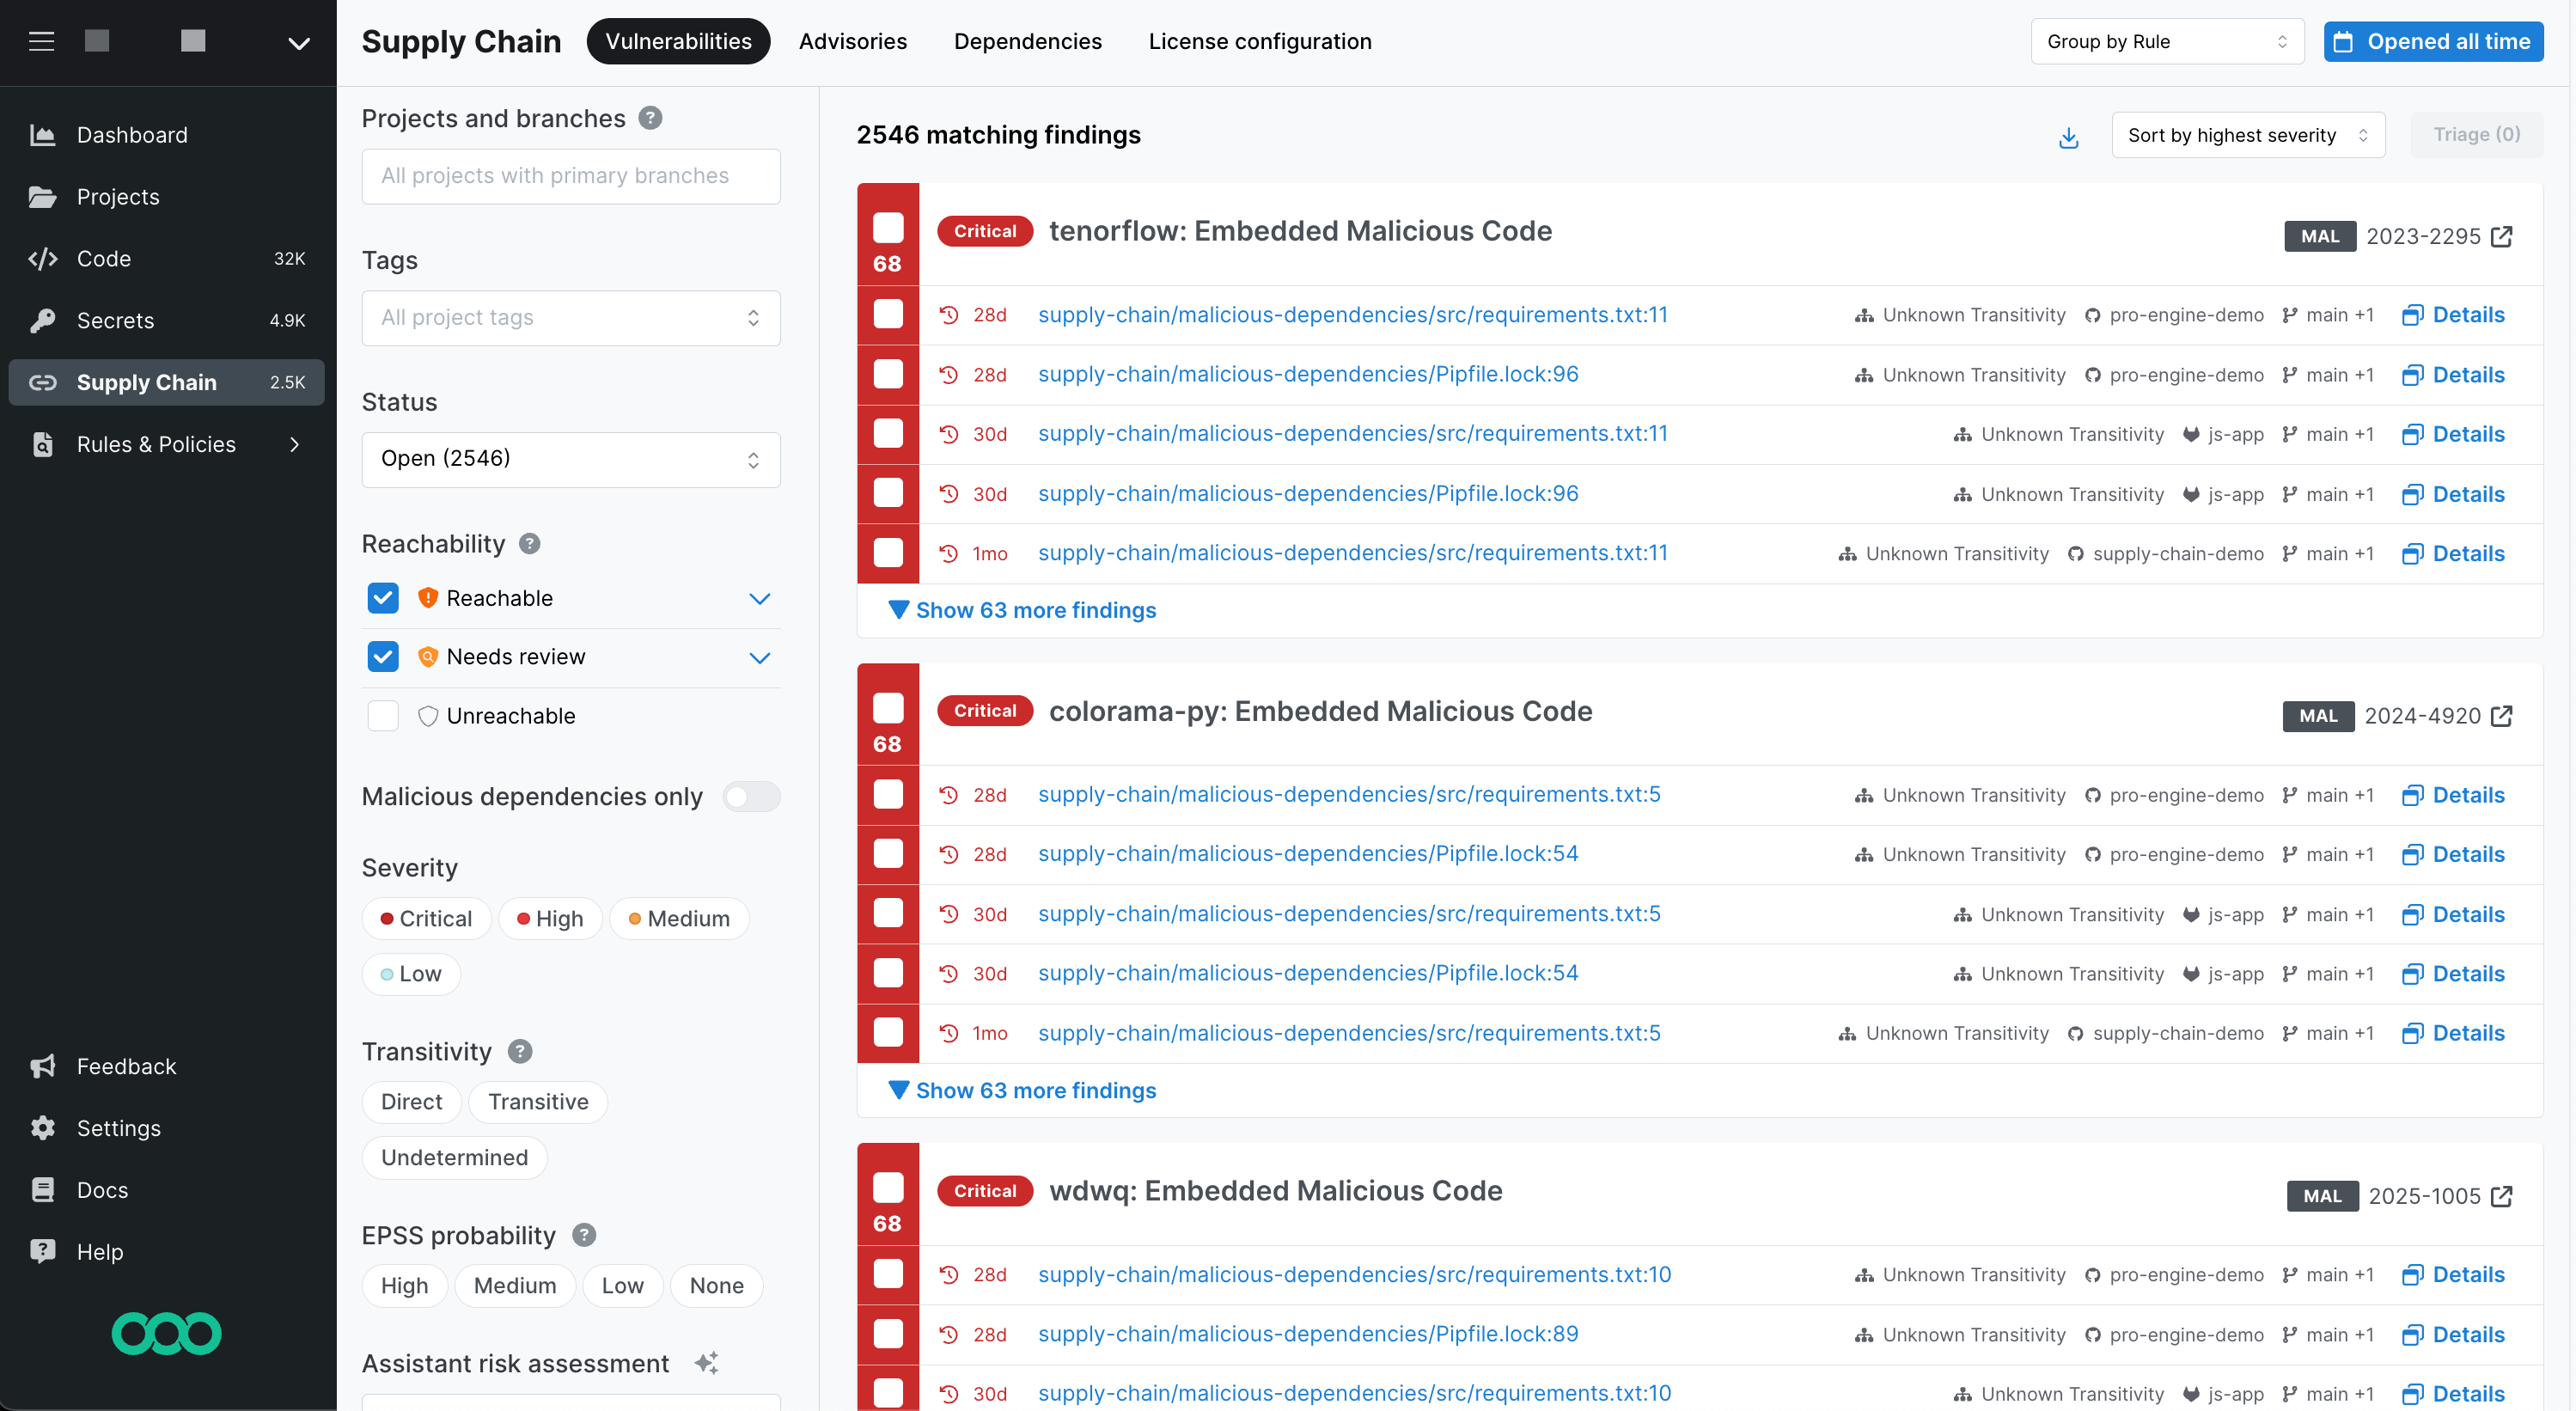
Task: Enable the Unreachable filter checkbox
Action: click(382, 715)
